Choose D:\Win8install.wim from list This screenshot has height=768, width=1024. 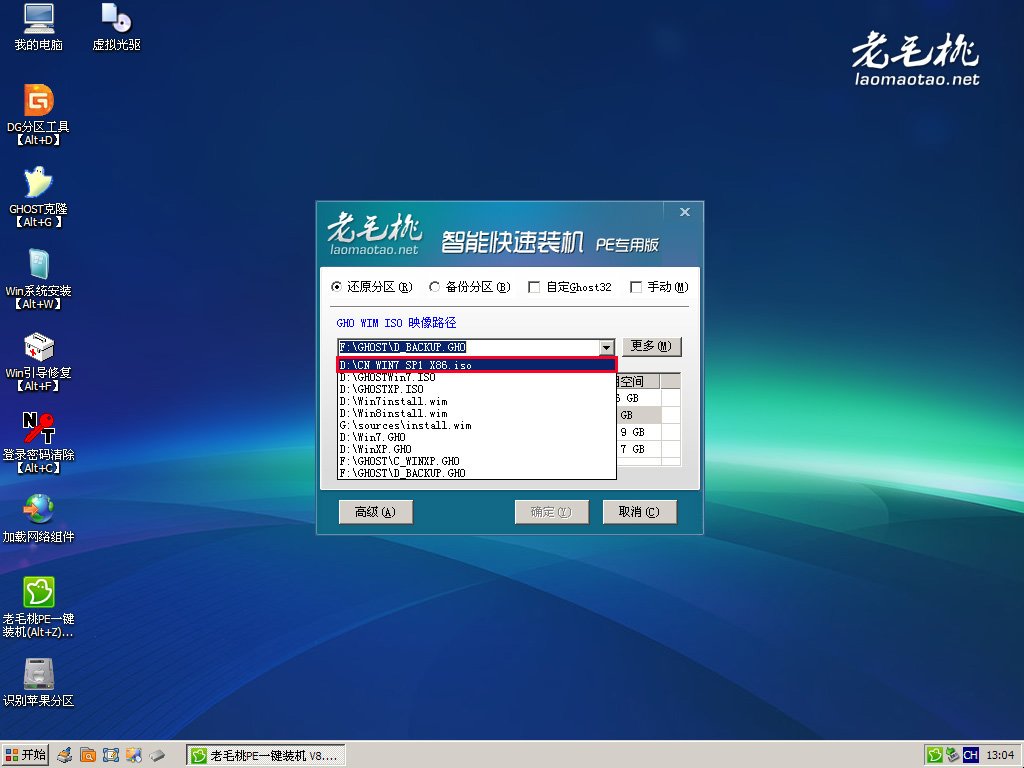click(x=477, y=413)
